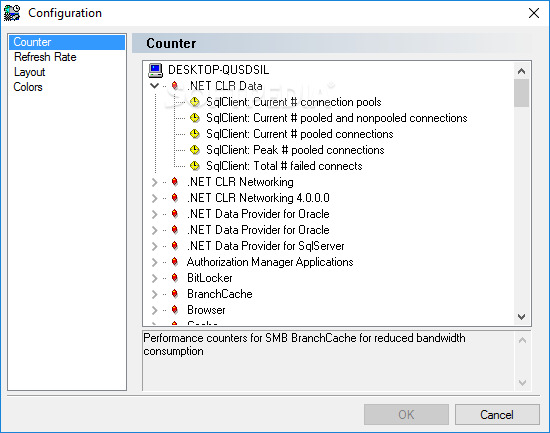550x433 pixels.
Task: Click the DESKTOP-QUSDSIL computer icon
Action: pos(155,70)
